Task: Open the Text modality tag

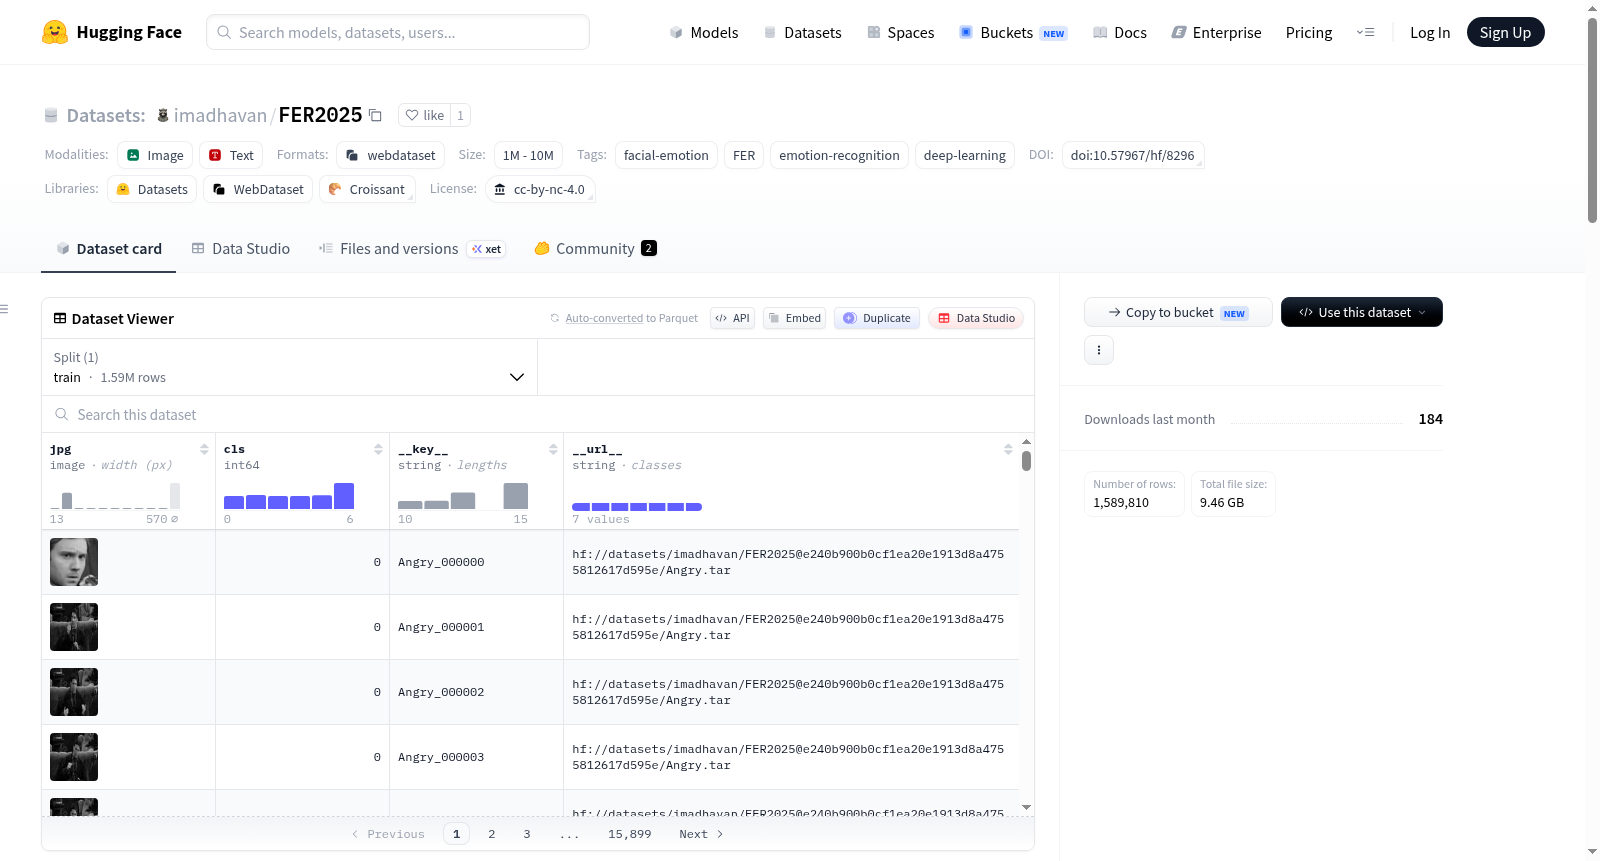Action: (x=231, y=155)
